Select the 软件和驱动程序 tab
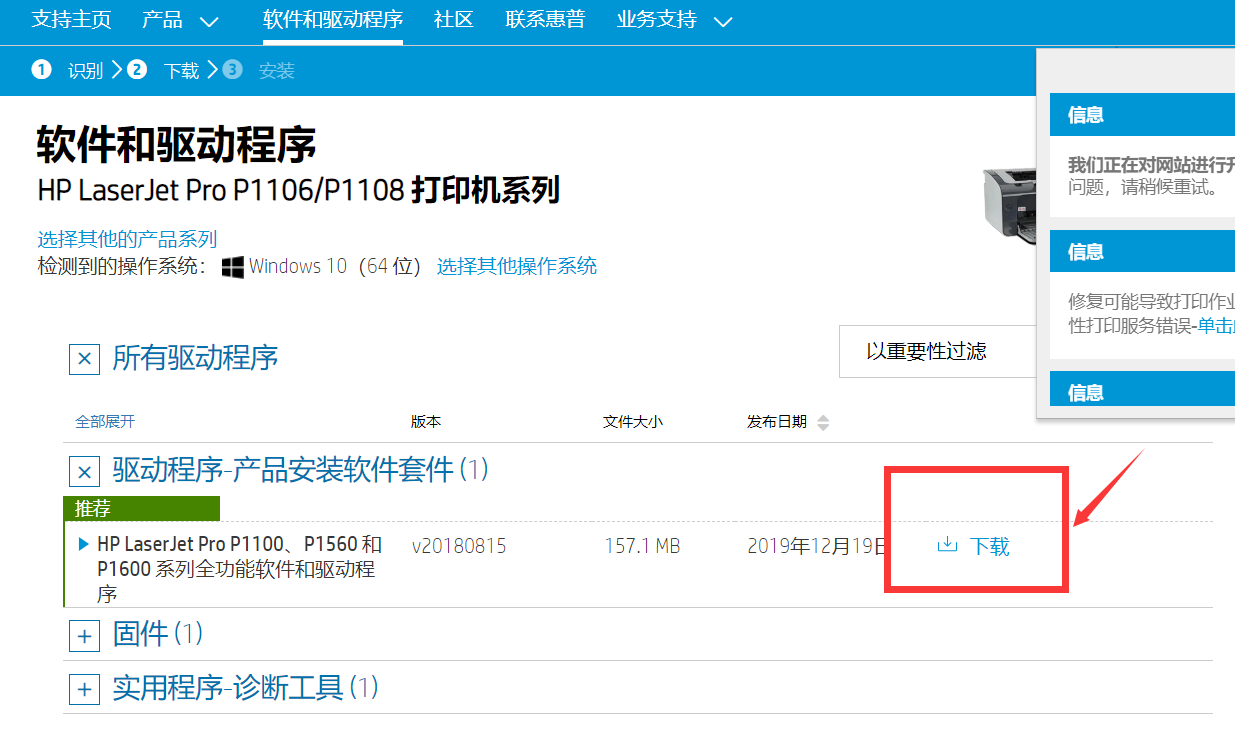Image resolution: width=1235 pixels, height=750 pixels. [x=333, y=20]
